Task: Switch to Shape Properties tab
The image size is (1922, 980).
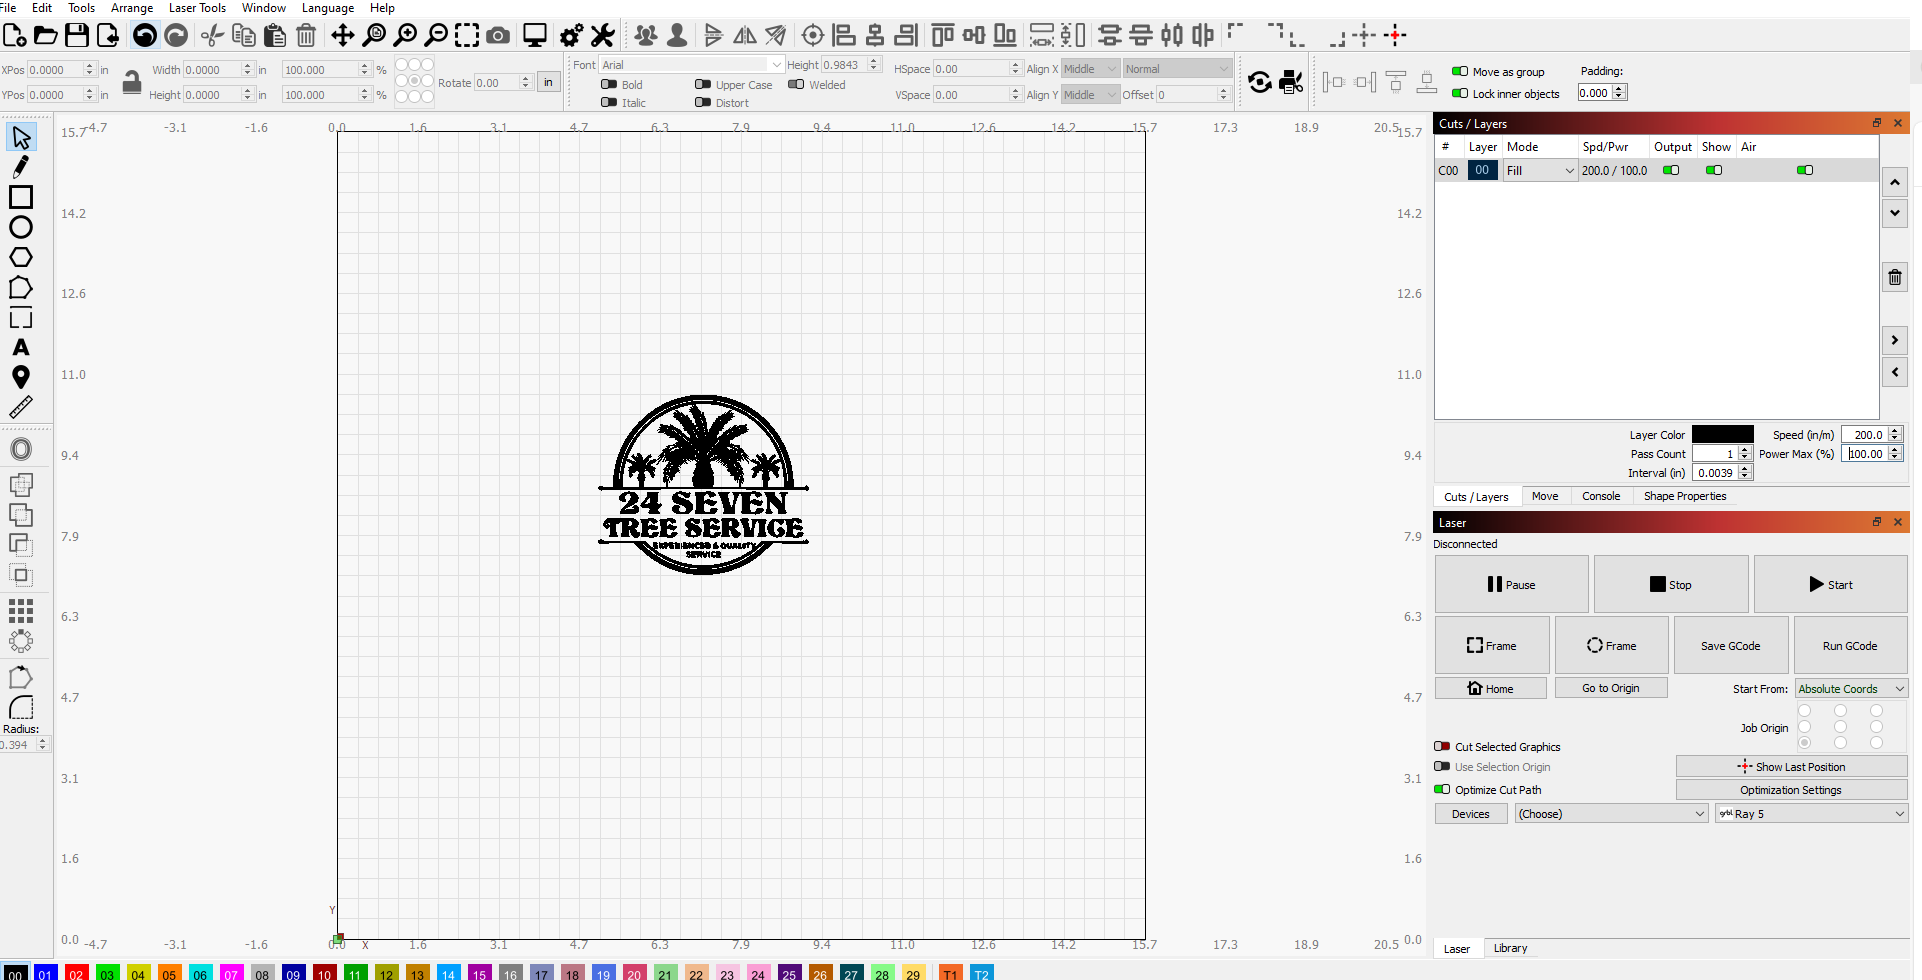Action: click(1685, 496)
